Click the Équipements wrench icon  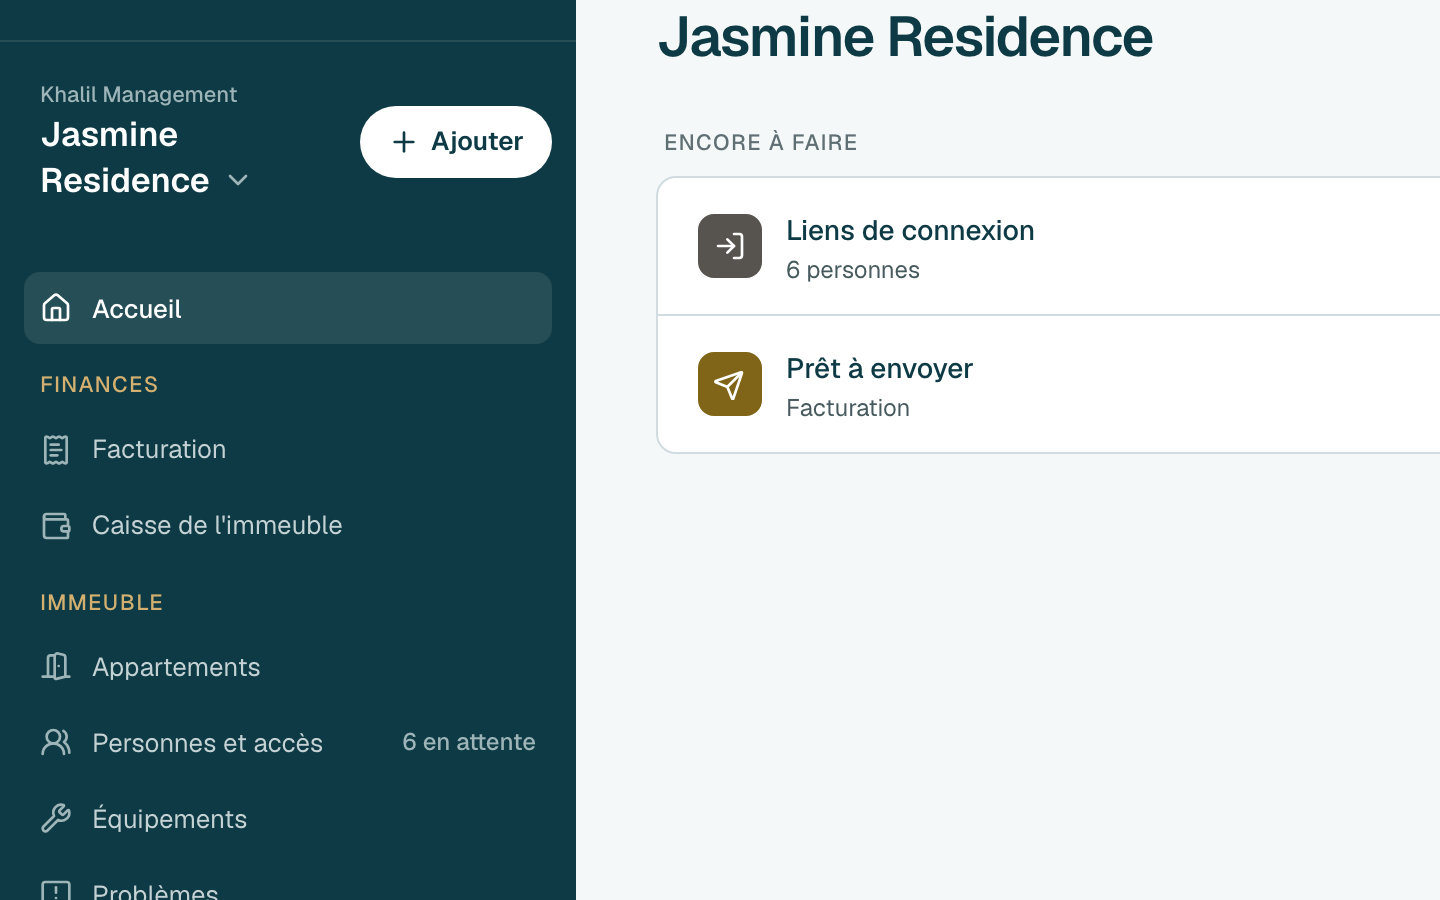click(x=56, y=818)
